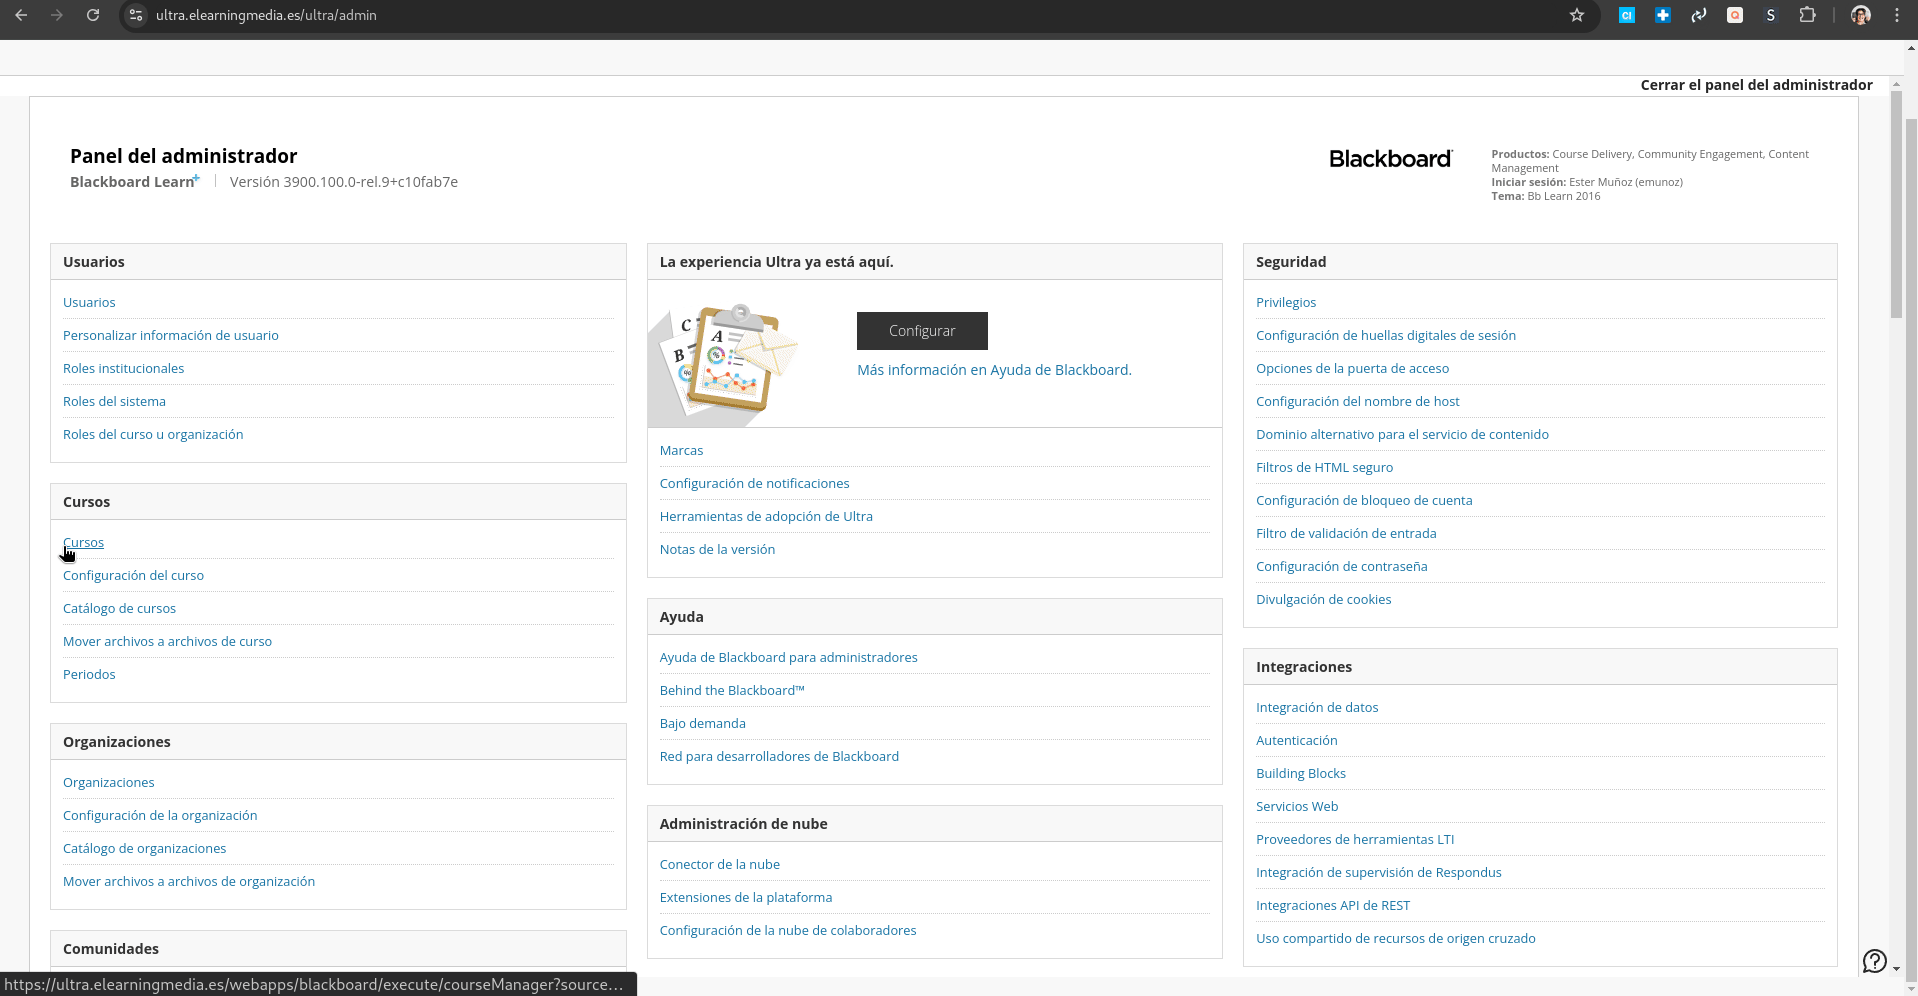
Task: Open the site information icon in address bar
Action: [x=137, y=15]
